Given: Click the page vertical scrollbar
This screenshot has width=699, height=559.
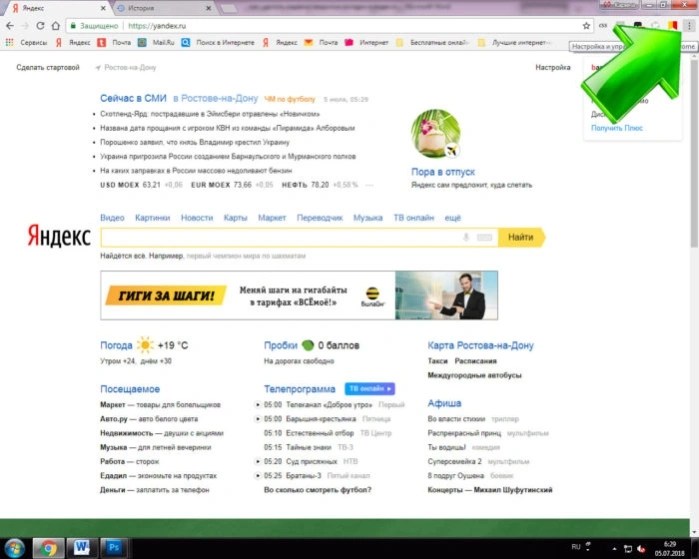Looking at the screenshot, I should click(x=694, y=154).
